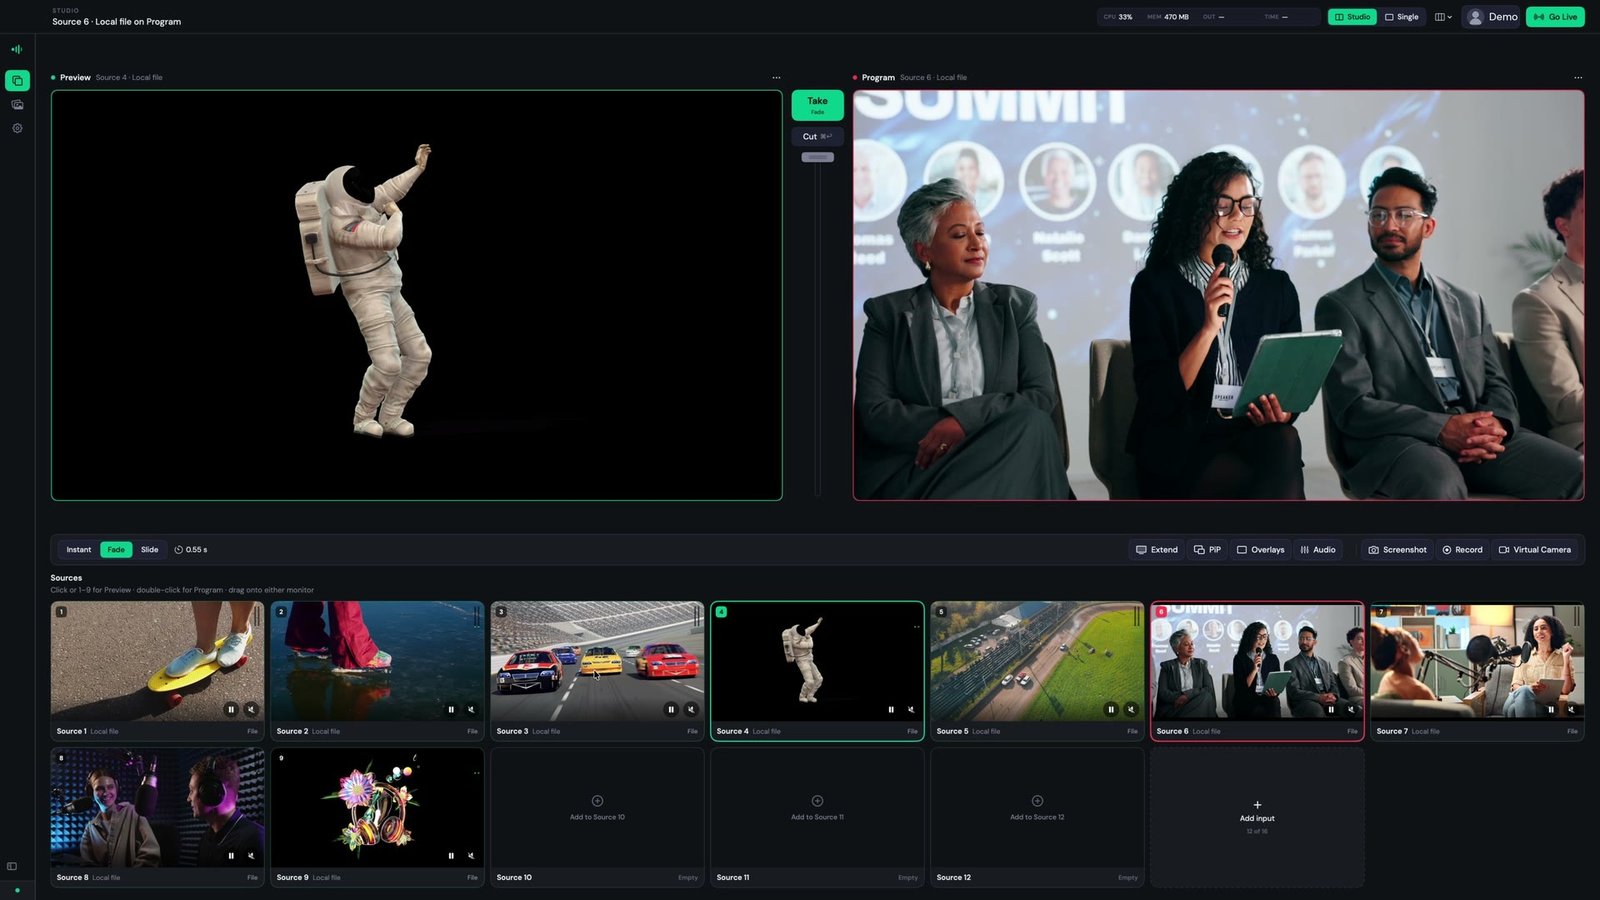Pause playback on Source 9 thumbnail
Image resolution: width=1600 pixels, height=900 pixels.
pyautogui.click(x=451, y=856)
